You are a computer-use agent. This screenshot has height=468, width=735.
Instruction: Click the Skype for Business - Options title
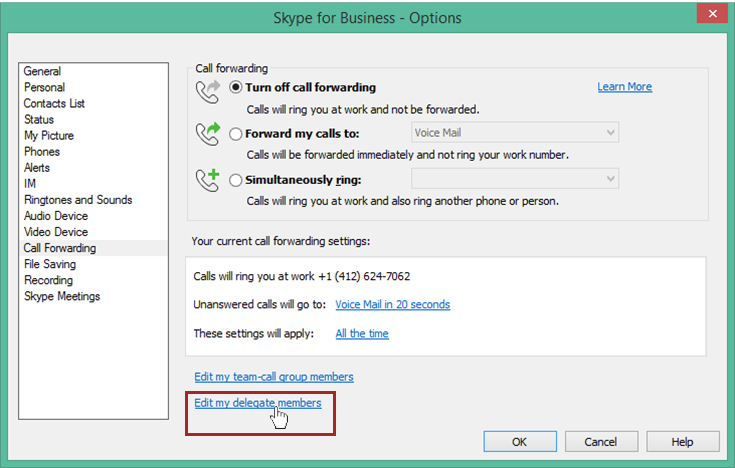(x=367, y=18)
